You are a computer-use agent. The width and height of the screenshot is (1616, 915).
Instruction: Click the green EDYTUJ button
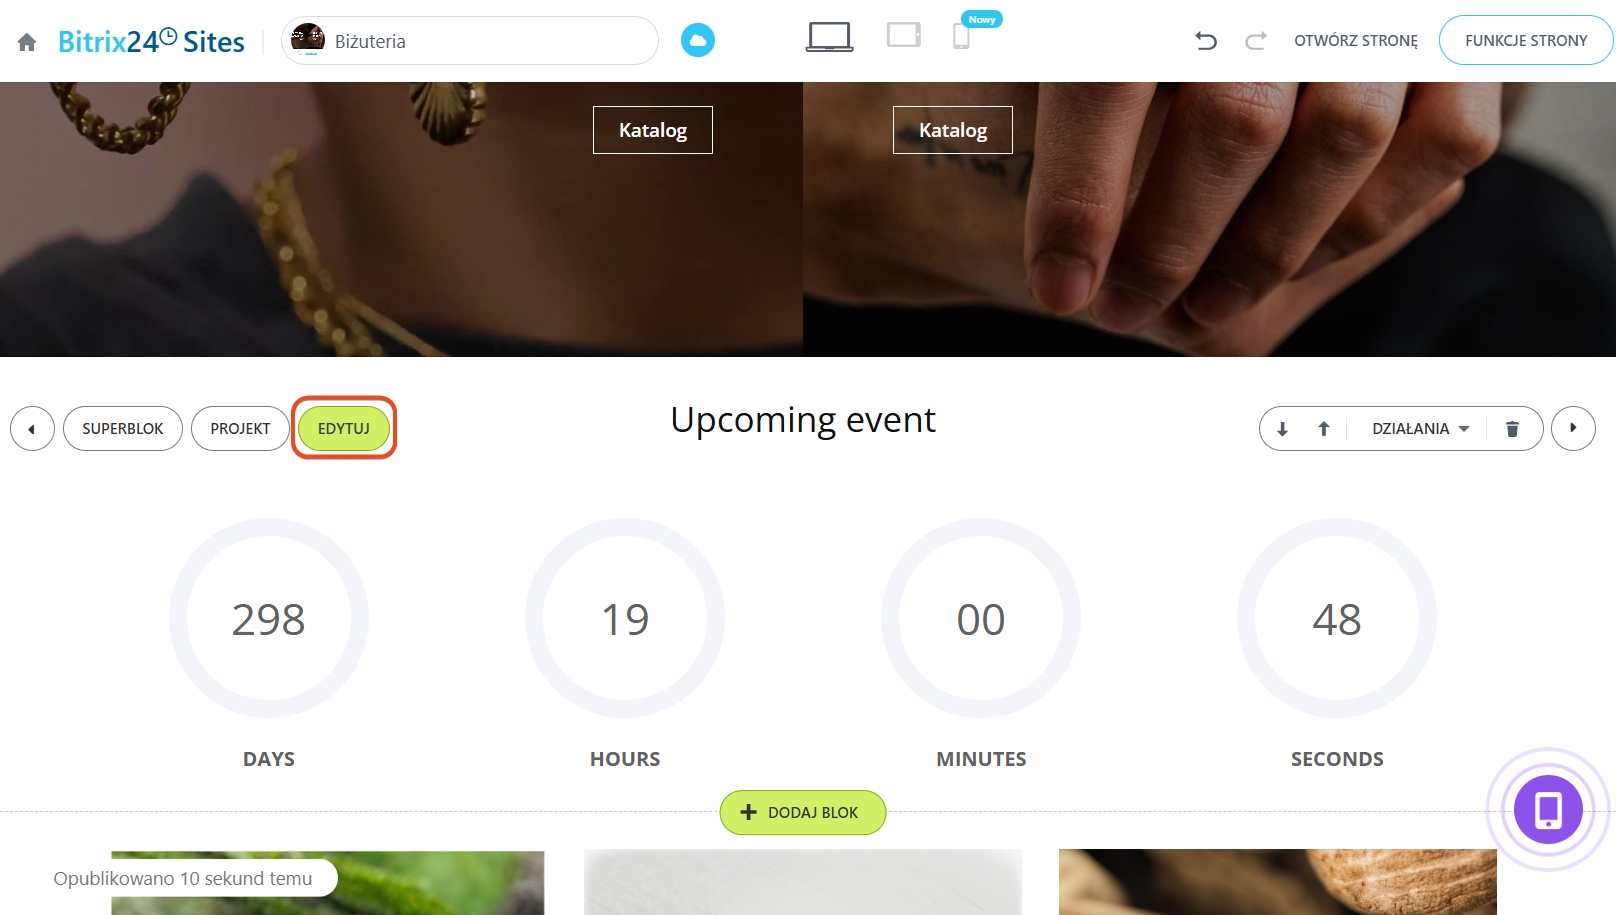tap(344, 429)
